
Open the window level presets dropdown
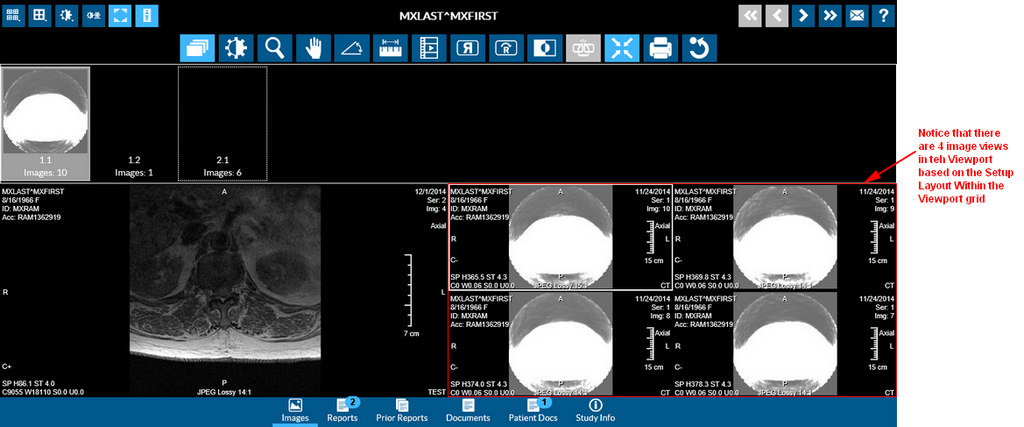coord(66,16)
